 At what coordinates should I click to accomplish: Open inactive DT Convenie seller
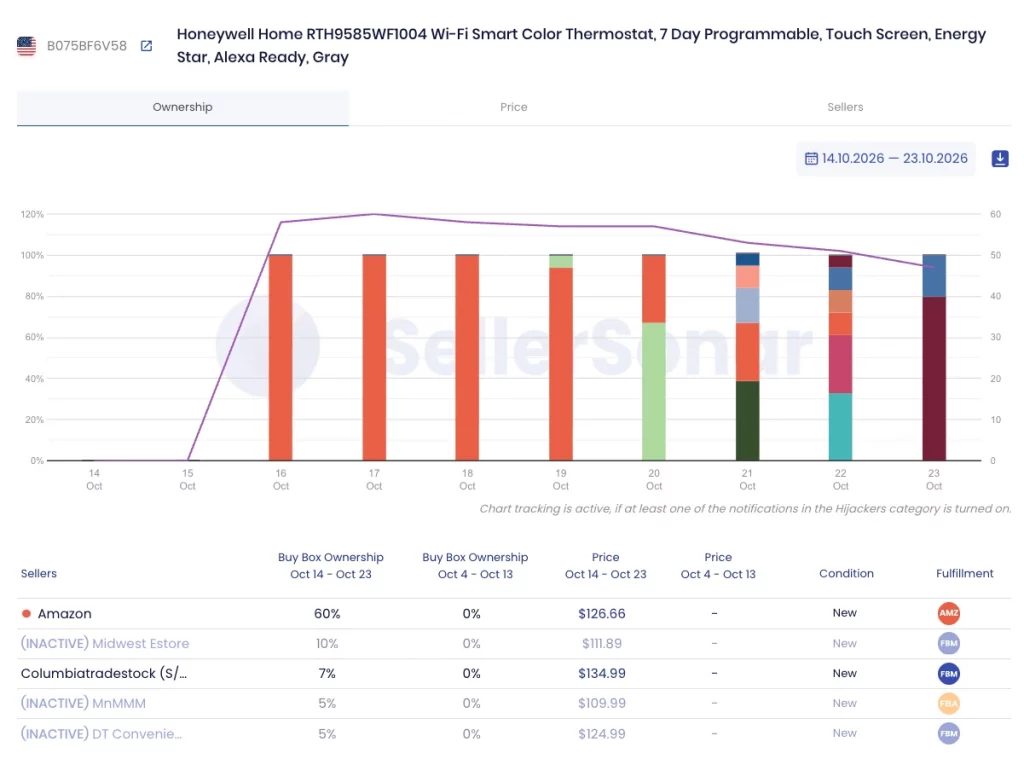pos(101,734)
